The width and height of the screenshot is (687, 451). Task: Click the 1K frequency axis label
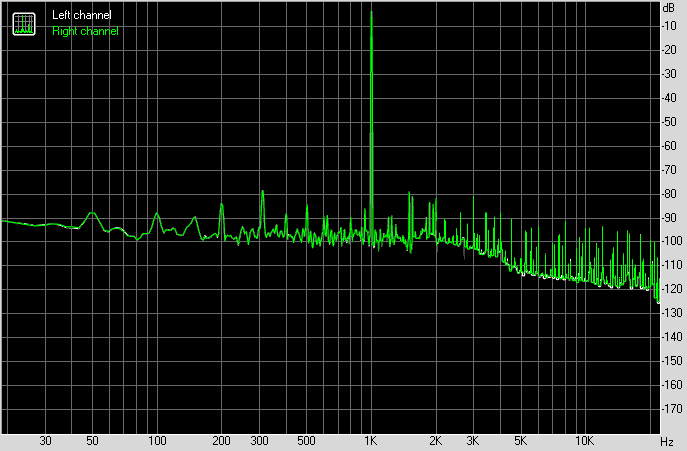371,441
